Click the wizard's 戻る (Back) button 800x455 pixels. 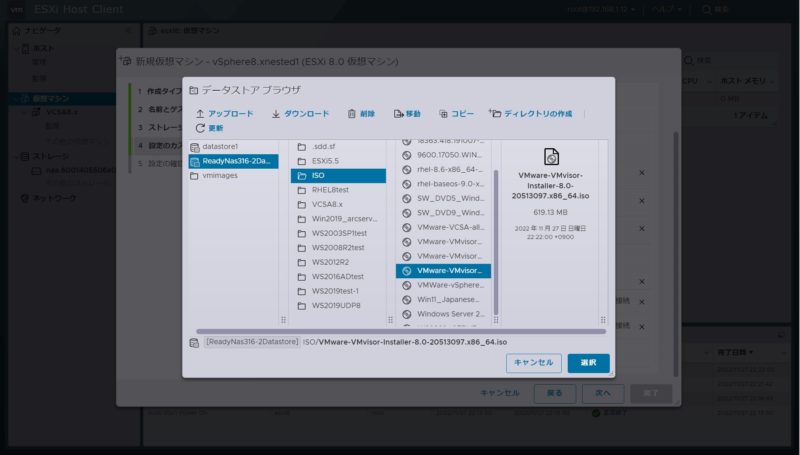point(555,393)
